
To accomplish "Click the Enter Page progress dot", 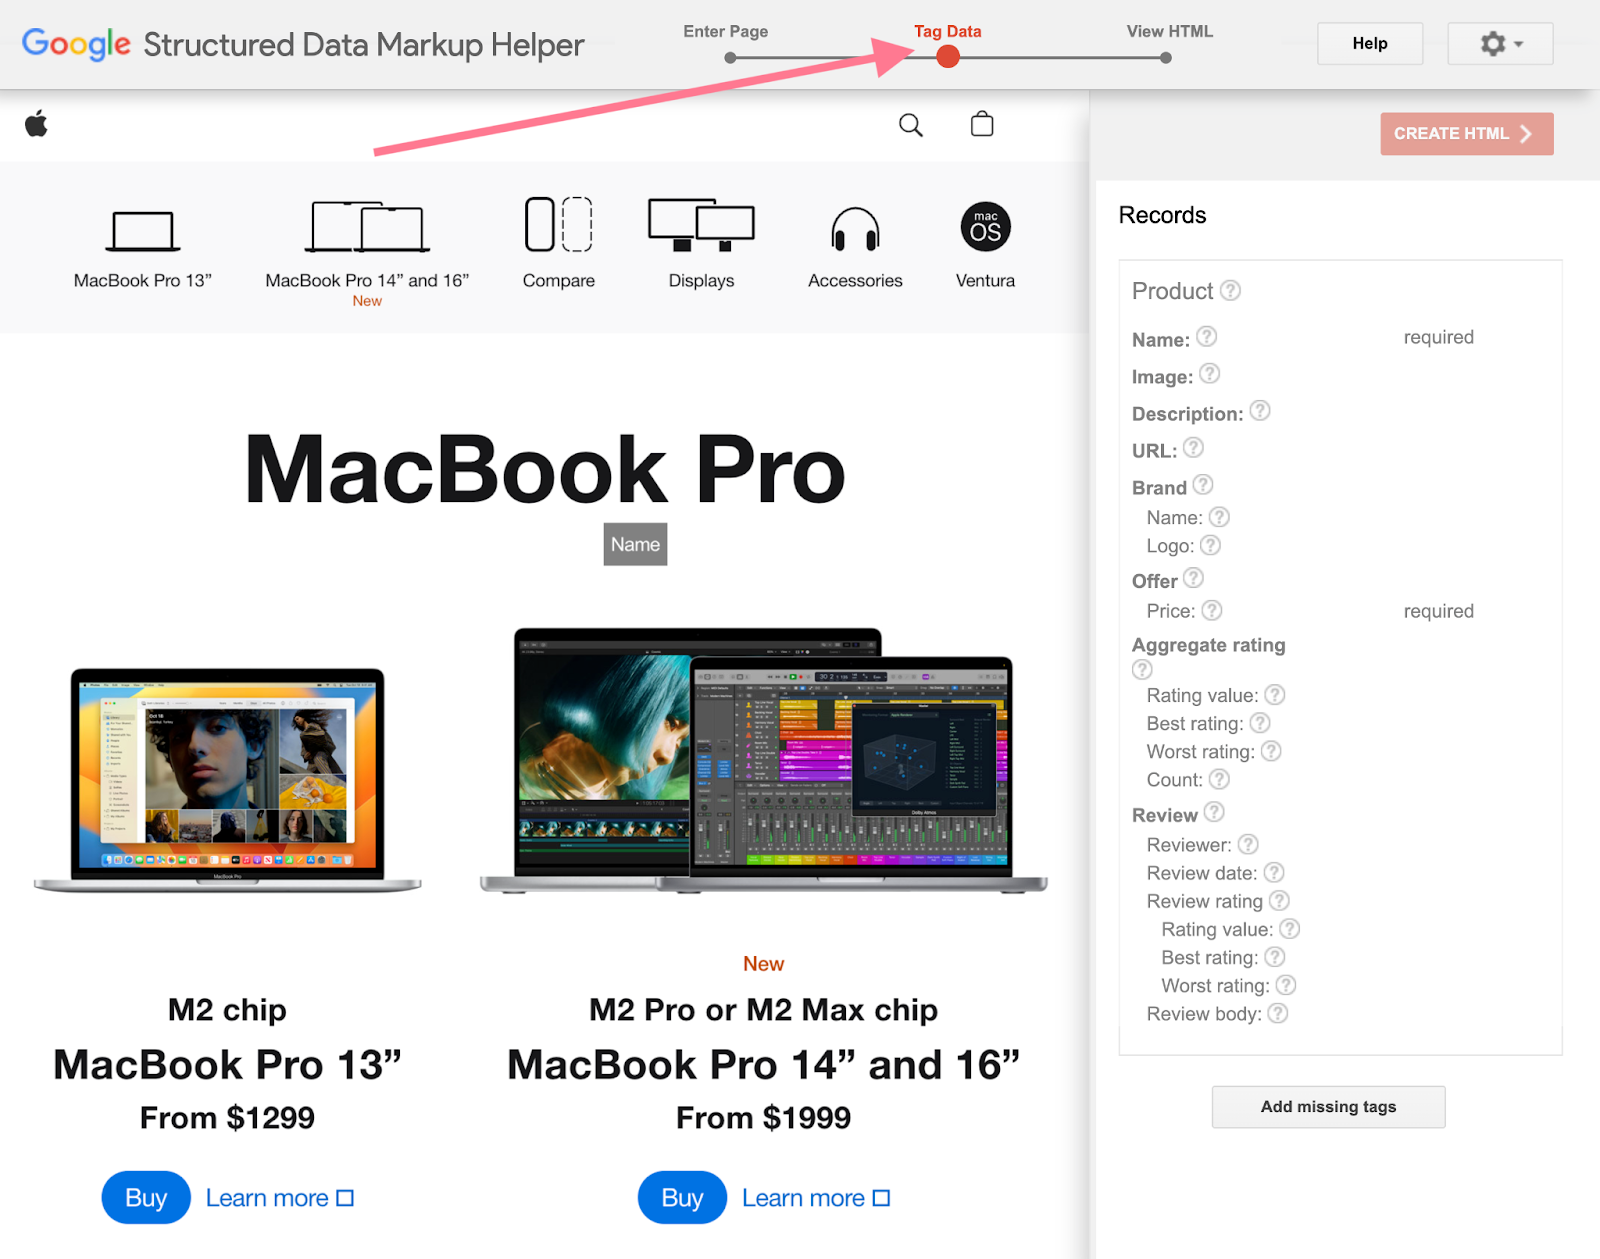I will 730,58.
